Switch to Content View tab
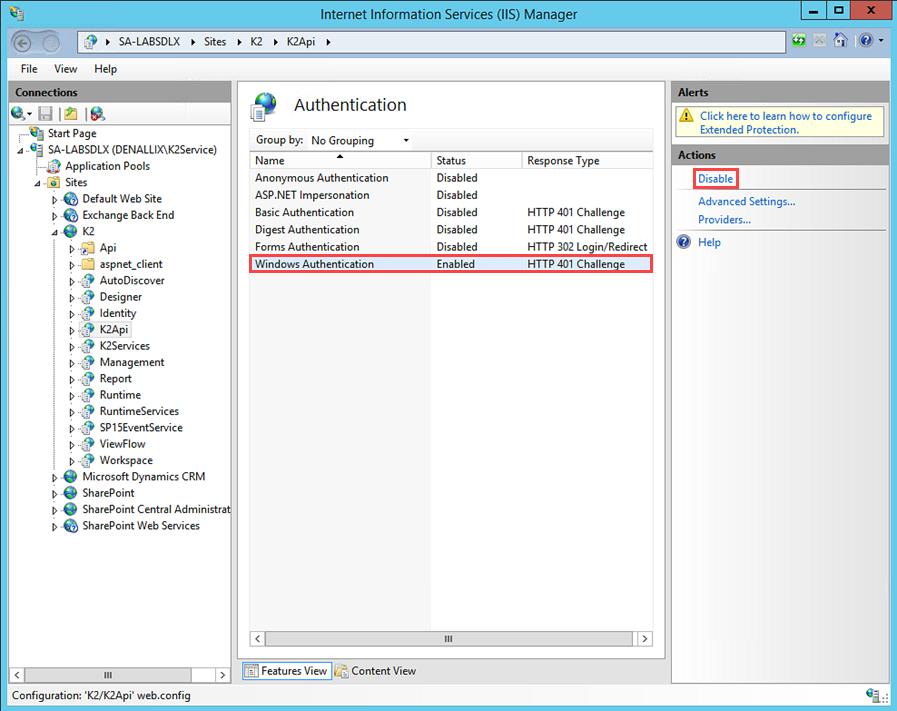The width and height of the screenshot is (897, 711). [375, 670]
